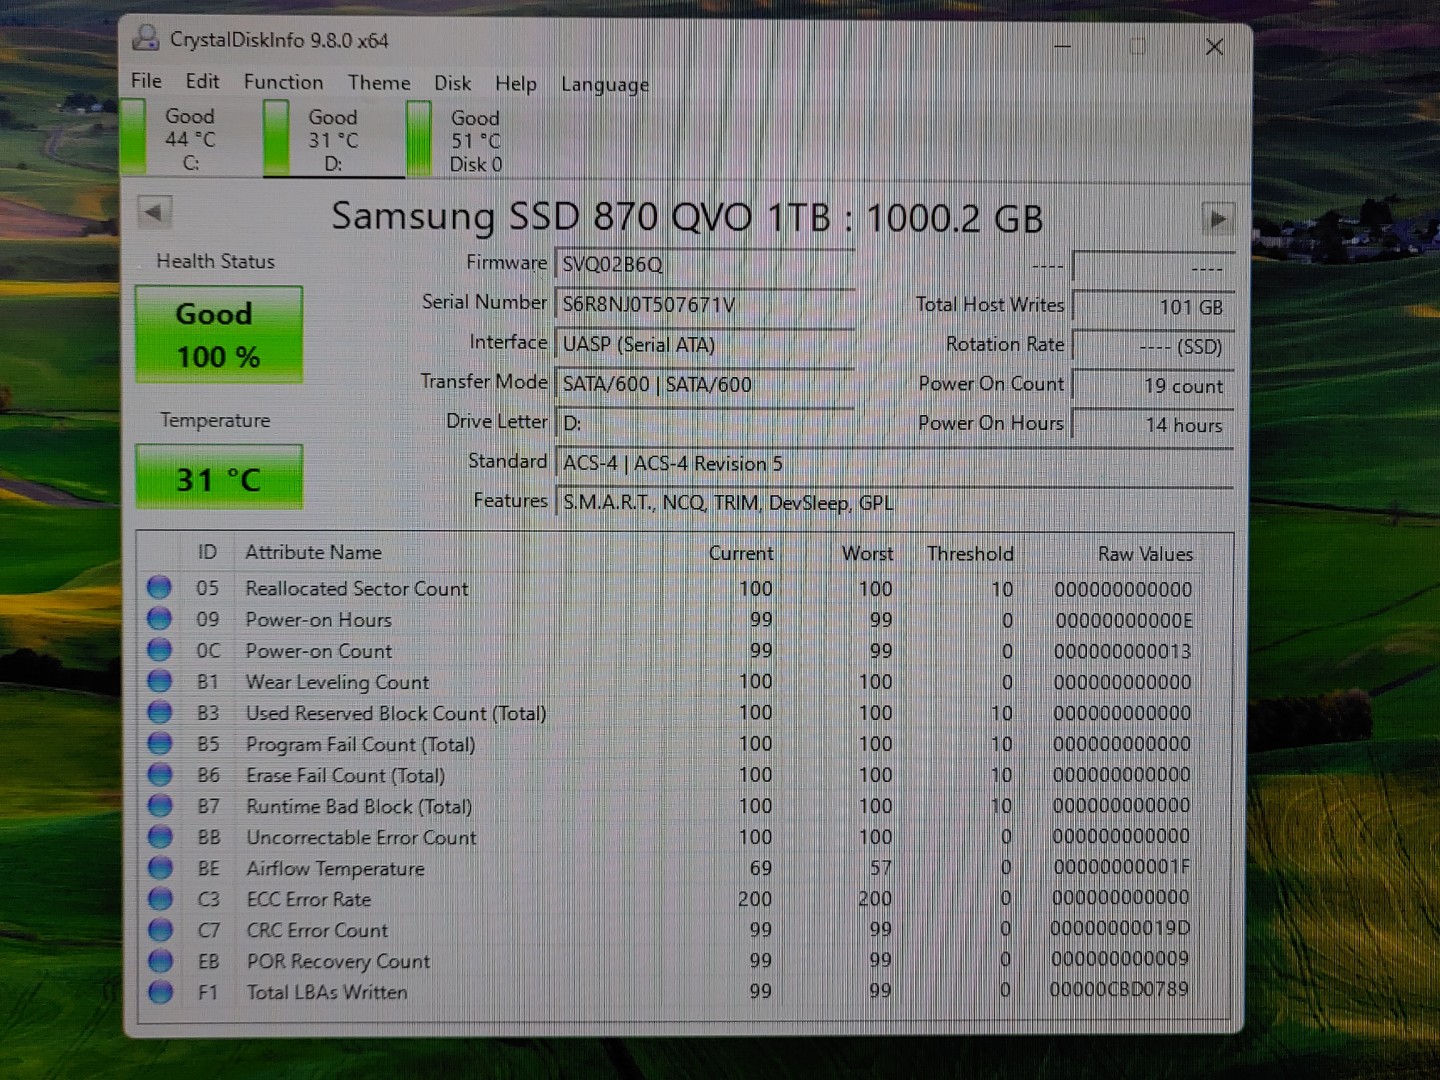Select the Disk 0 tab at 51 °C
The image size is (1440, 1080).
(x=476, y=142)
